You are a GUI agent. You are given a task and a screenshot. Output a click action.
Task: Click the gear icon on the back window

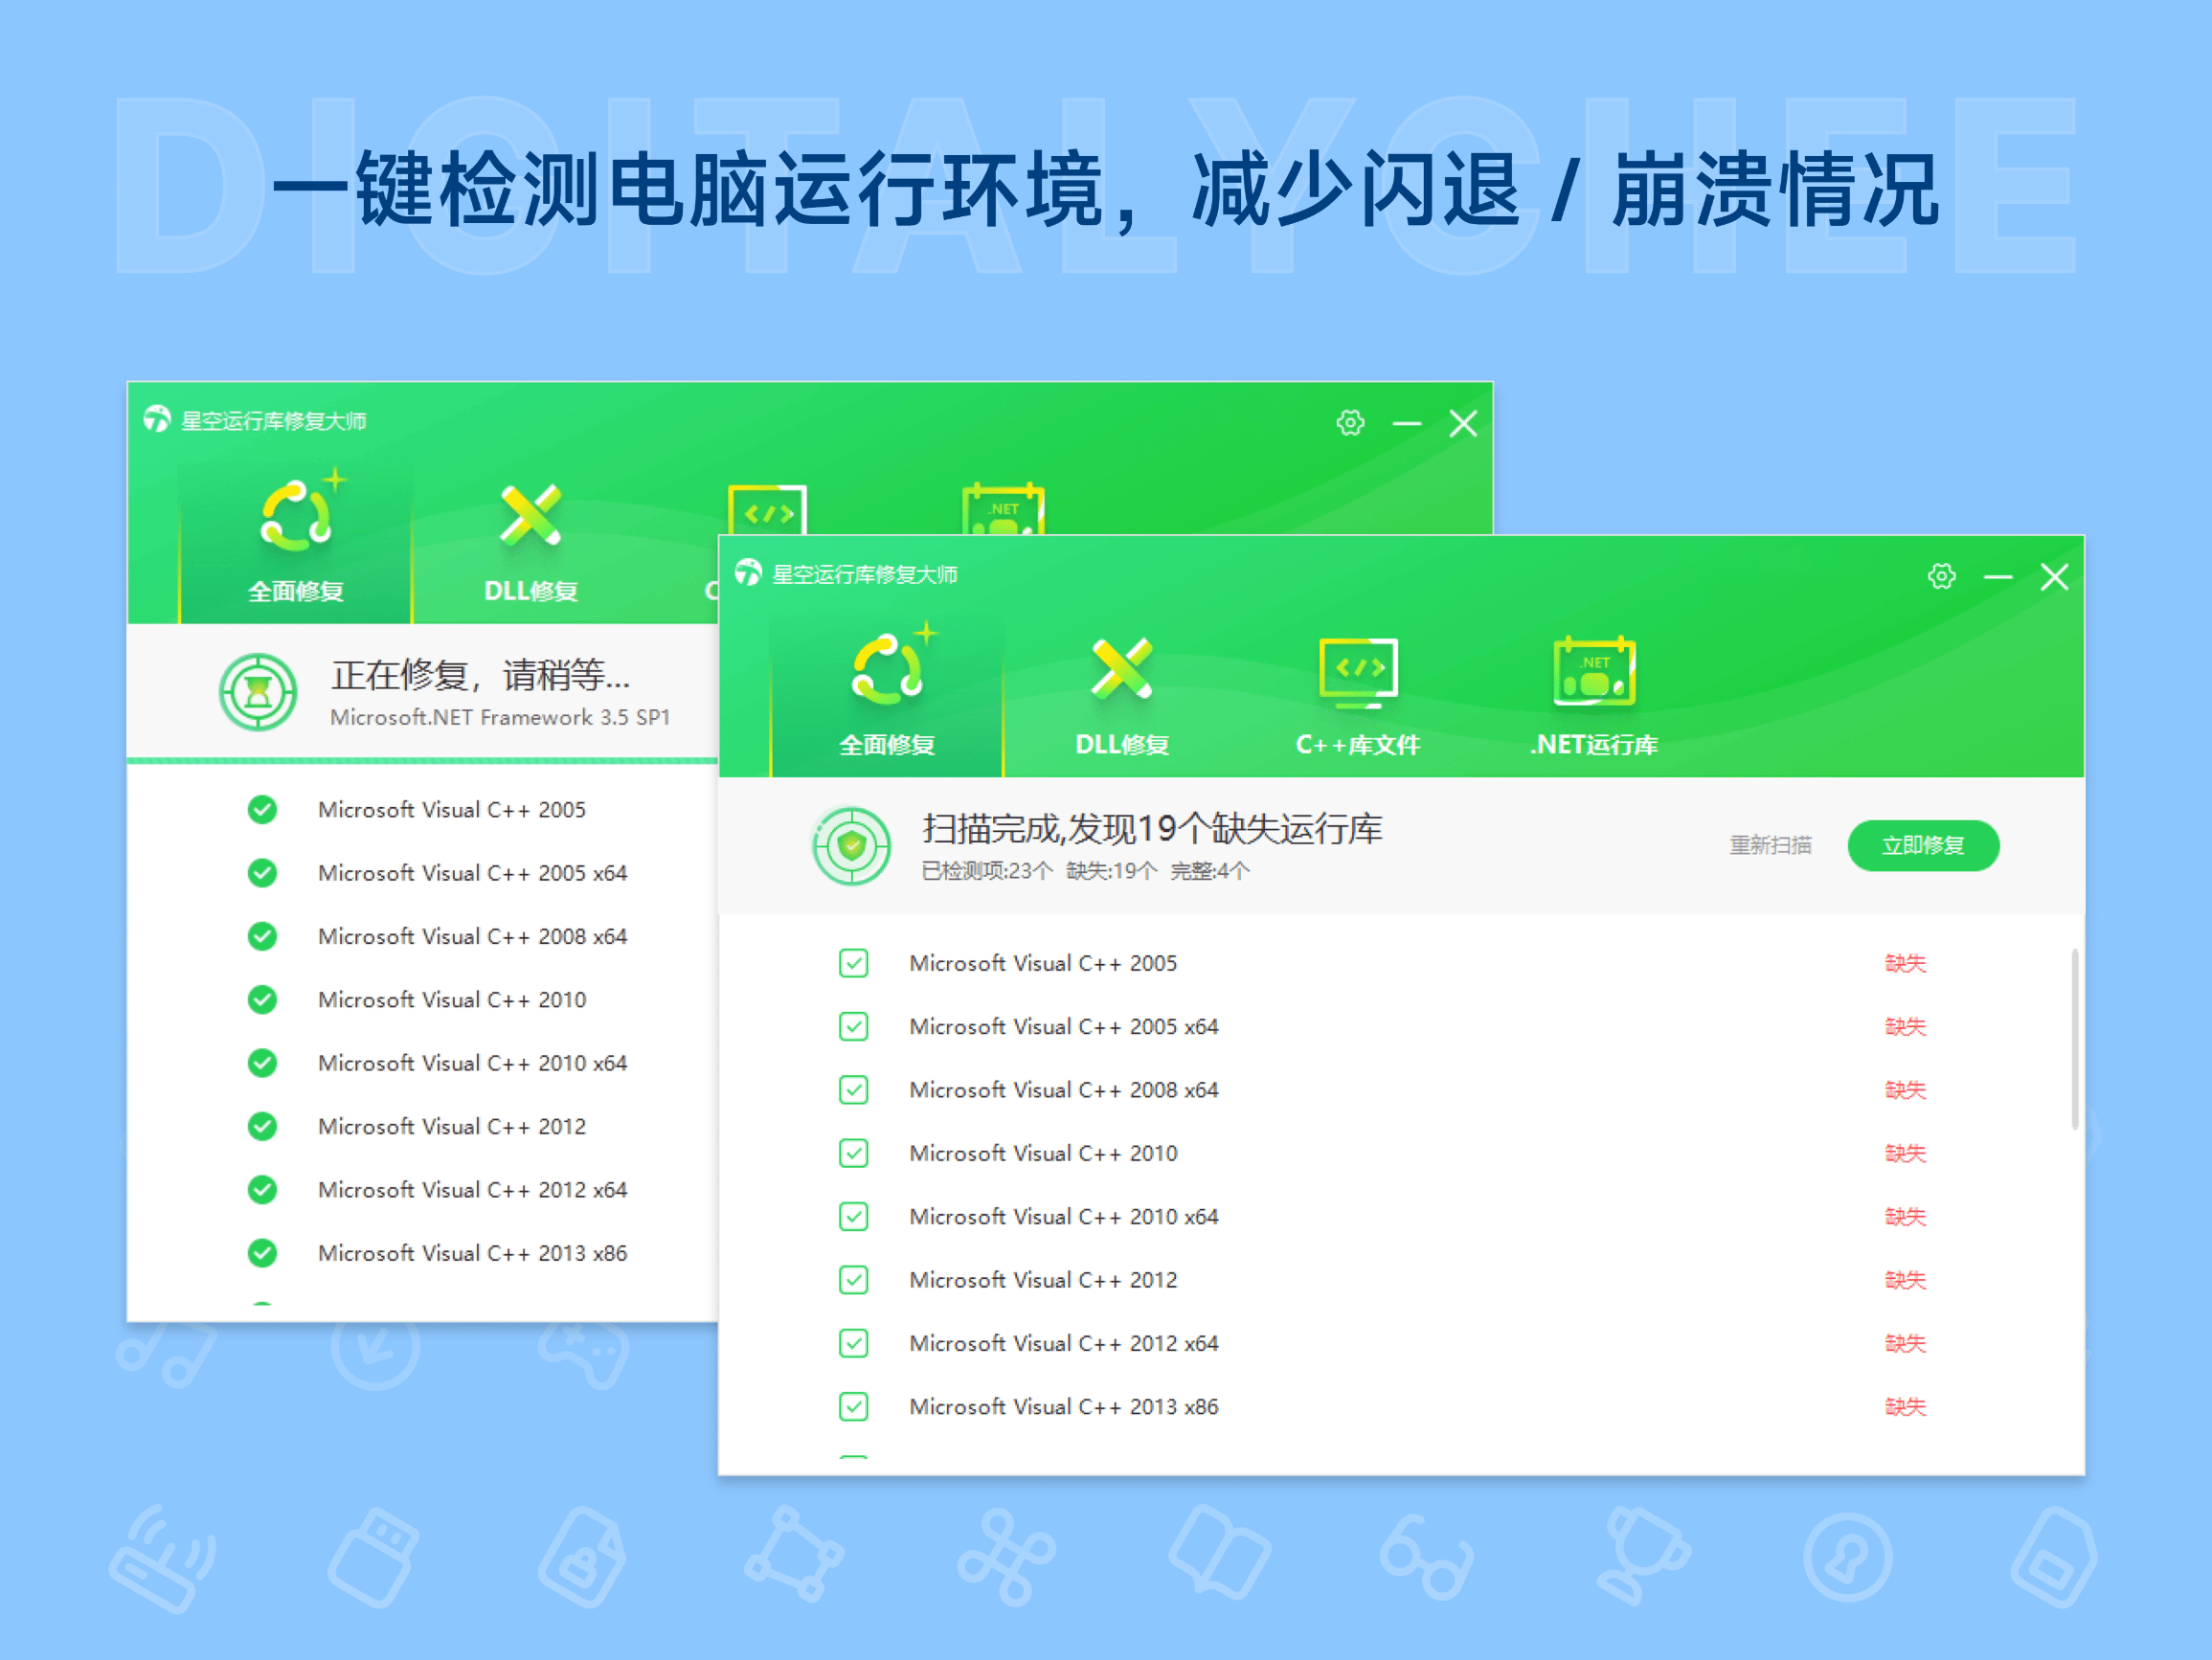click(1349, 422)
